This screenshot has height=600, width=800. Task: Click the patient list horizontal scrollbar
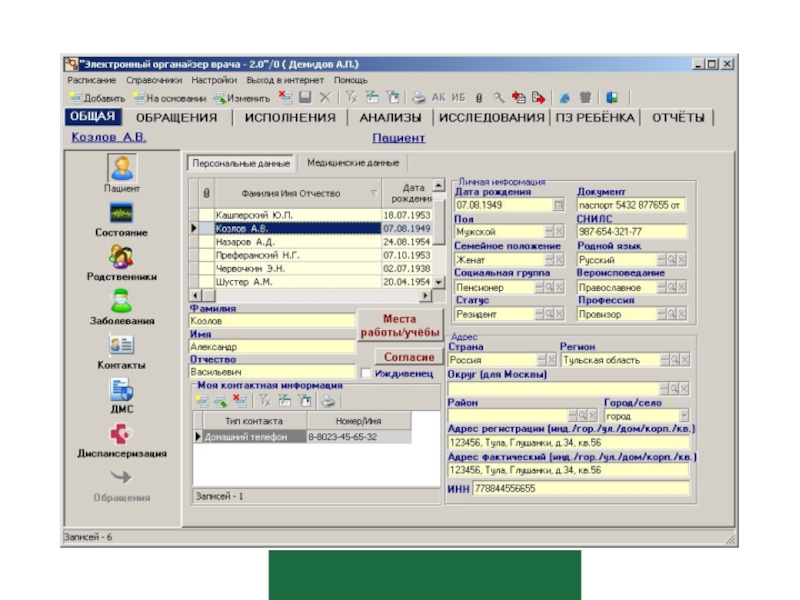point(310,296)
